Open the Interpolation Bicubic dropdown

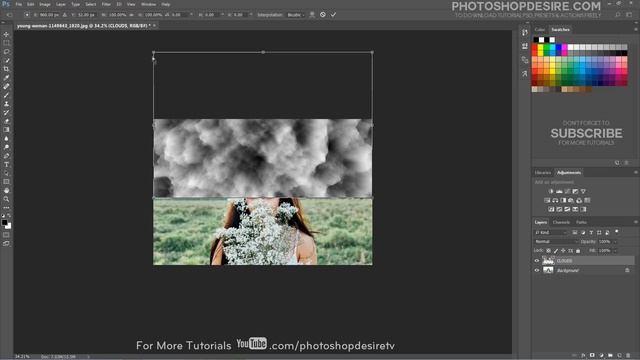pyautogui.click(x=296, y=15)
